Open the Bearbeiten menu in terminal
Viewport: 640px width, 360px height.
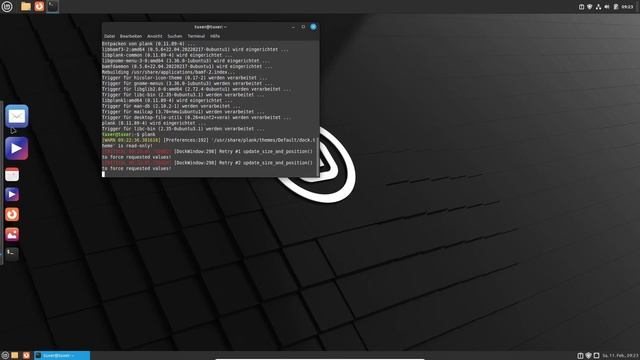click(131, 36)
